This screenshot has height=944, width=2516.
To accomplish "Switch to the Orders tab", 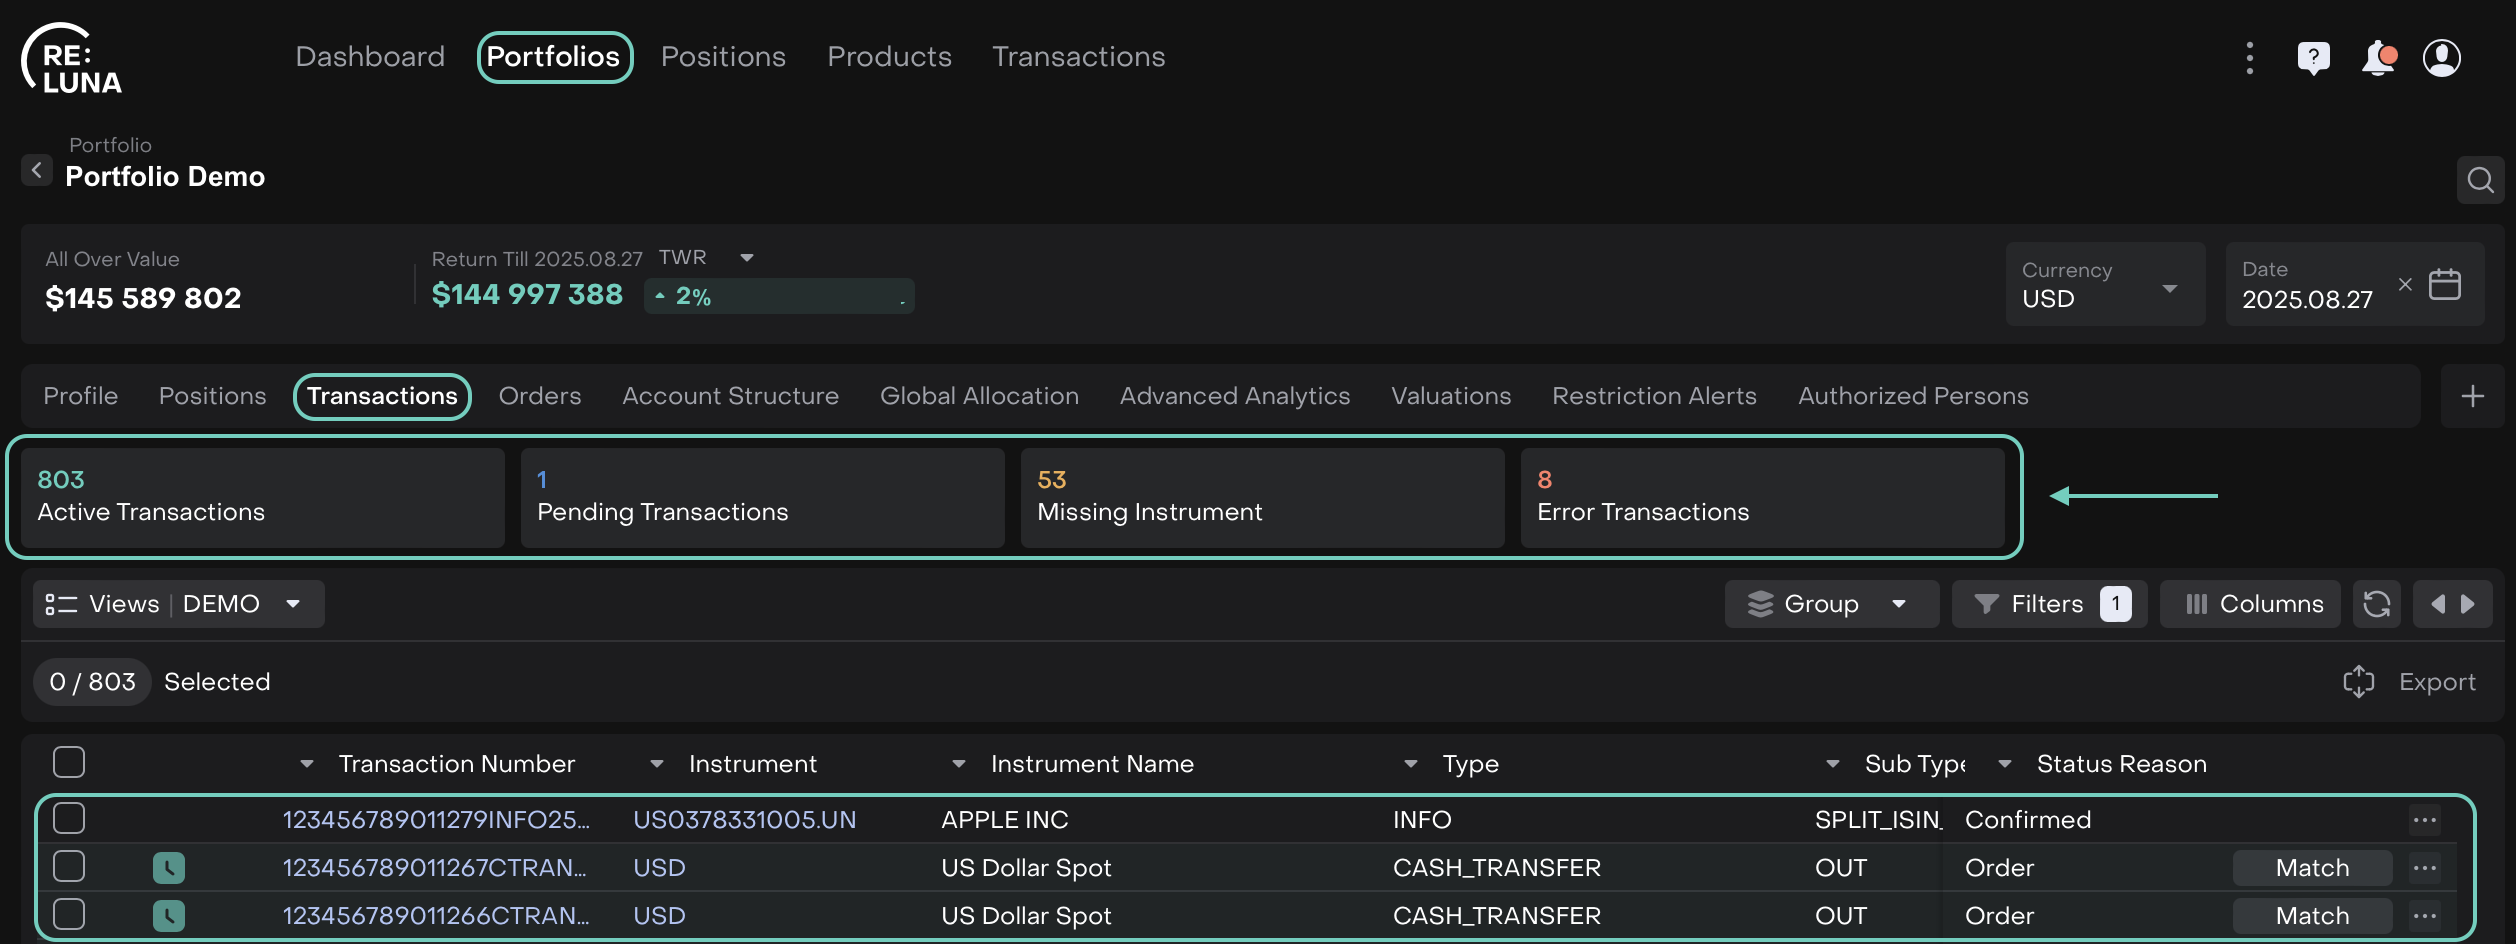I will click(x=540, y=397).
